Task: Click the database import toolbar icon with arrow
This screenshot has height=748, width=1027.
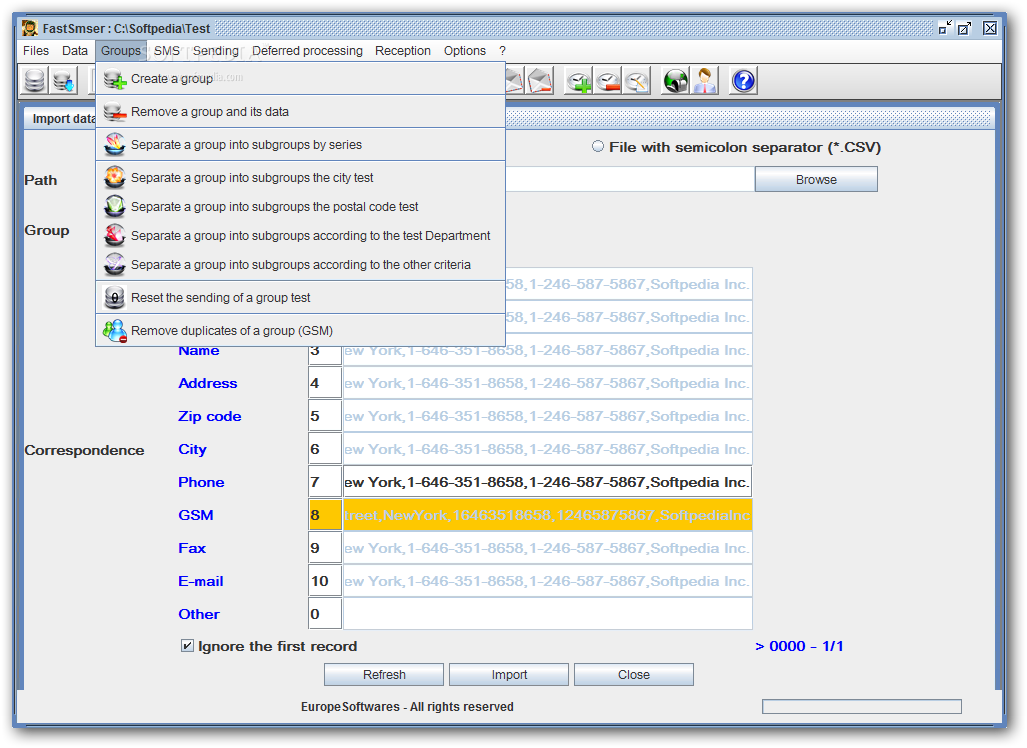Action: point(64,81)
